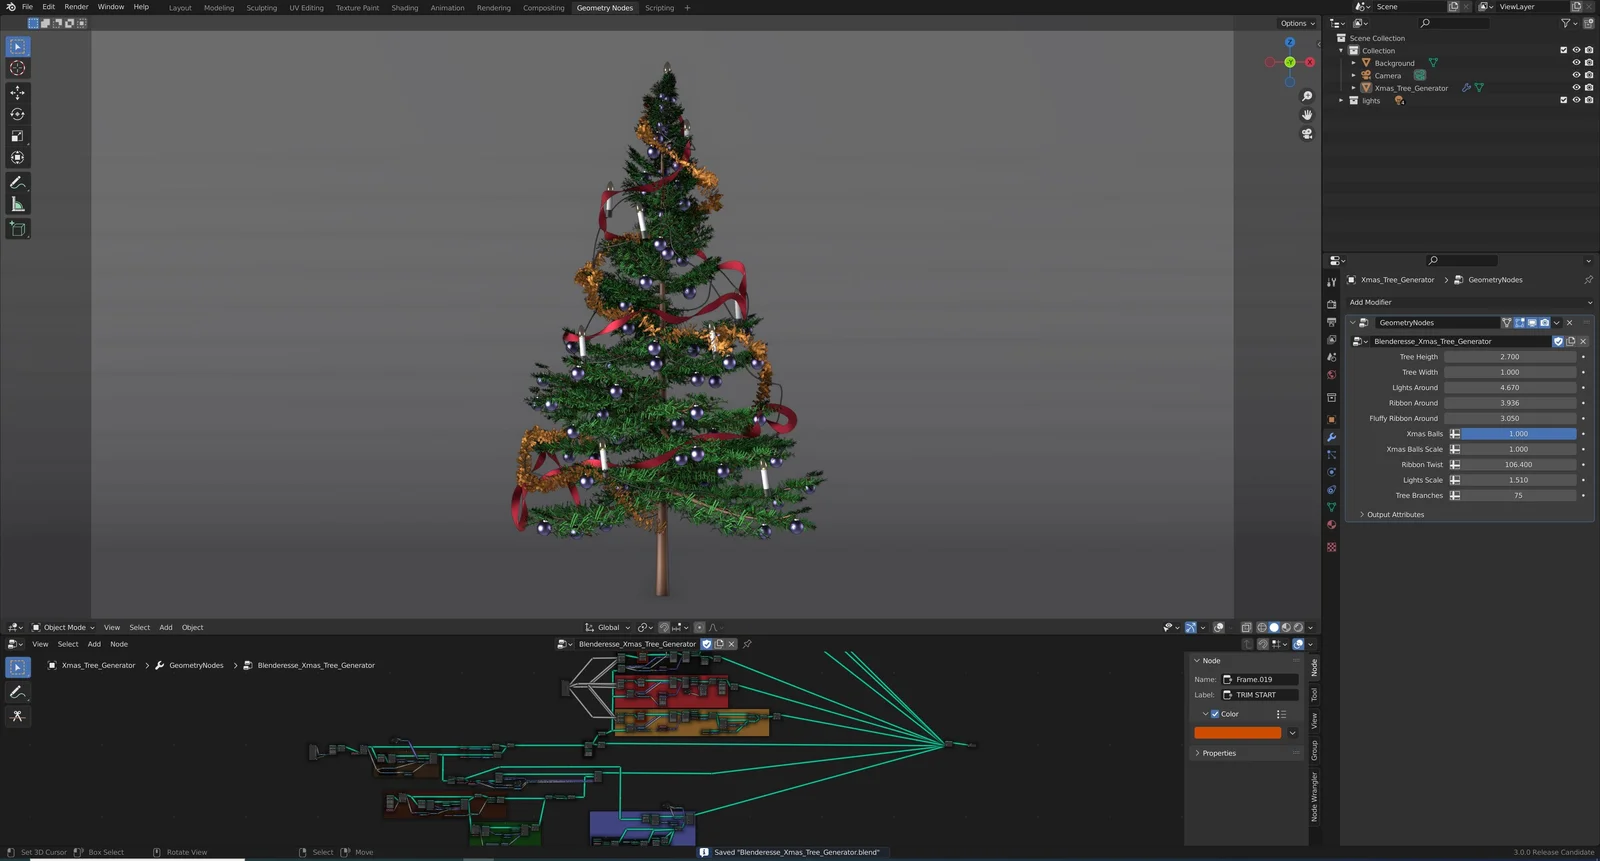Switch to the Shading workspace tab
The width and height of the screenshot is (1600, 861).
point(404,8)
